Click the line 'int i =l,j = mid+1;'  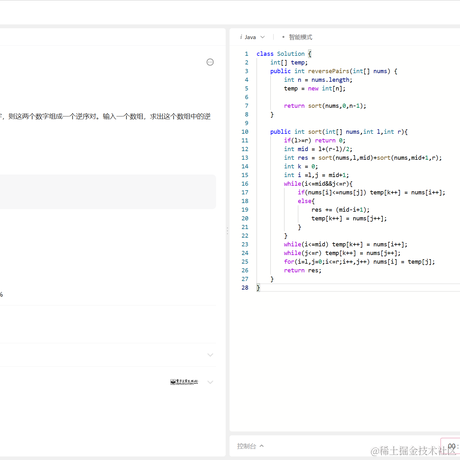click(x=316, y=175)
